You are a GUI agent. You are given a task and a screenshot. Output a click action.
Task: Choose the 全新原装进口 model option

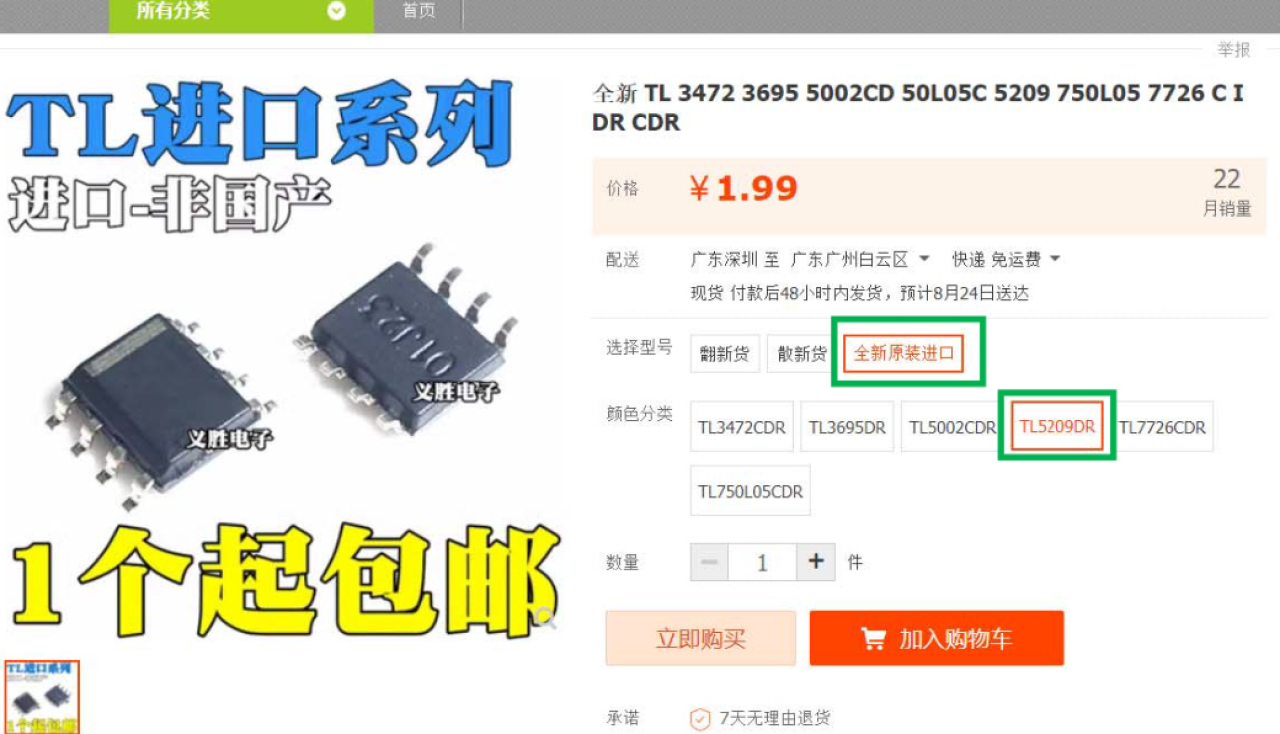tap(904, 354)
